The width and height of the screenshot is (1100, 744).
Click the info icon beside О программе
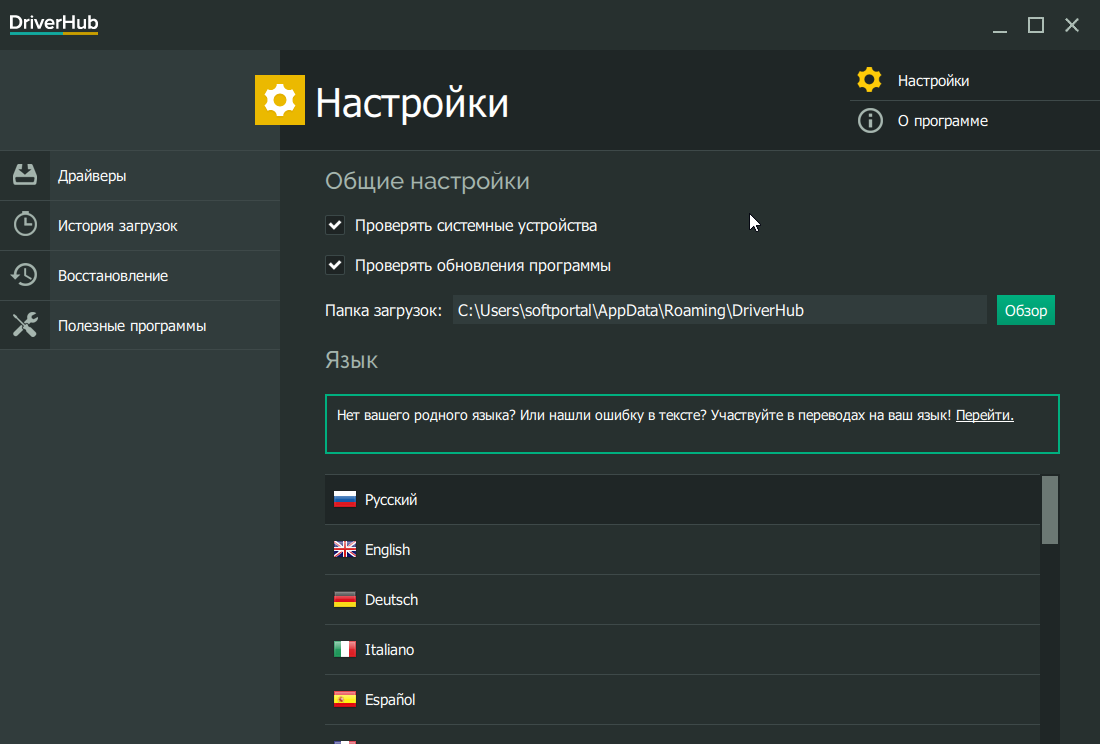pos(870,121)
